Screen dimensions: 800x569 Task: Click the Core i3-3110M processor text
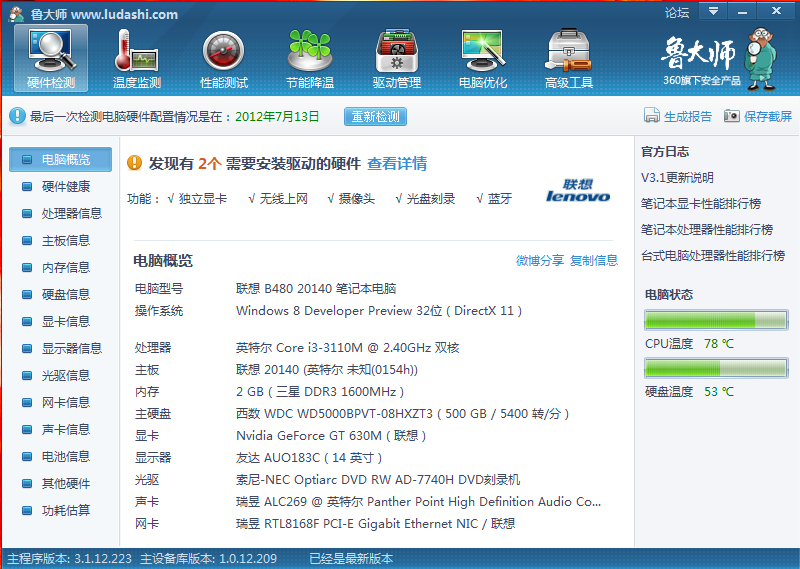coord(347,348)
